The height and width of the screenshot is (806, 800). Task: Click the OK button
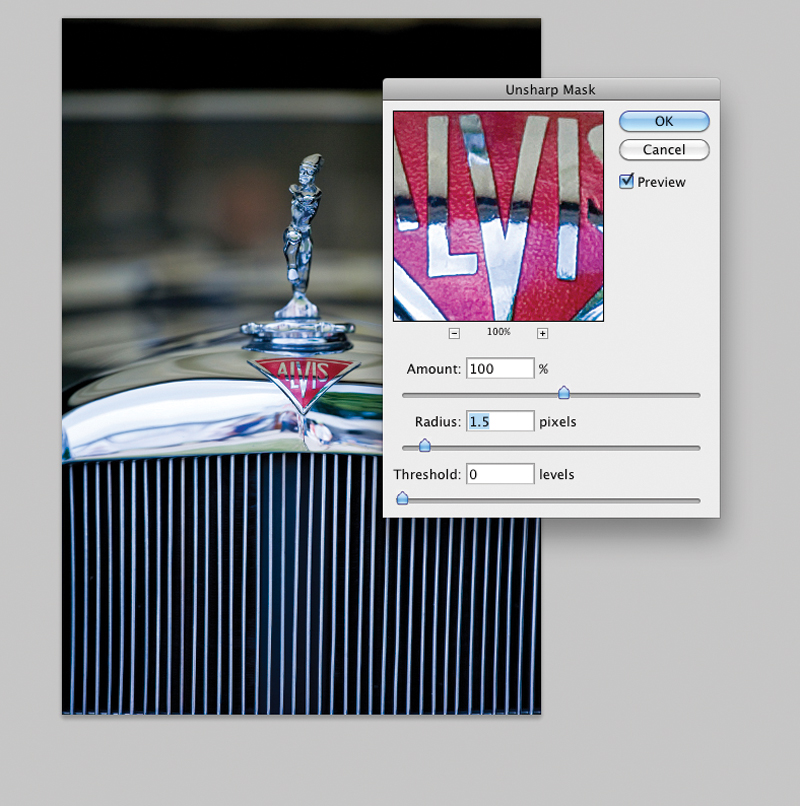click(664, 121)
